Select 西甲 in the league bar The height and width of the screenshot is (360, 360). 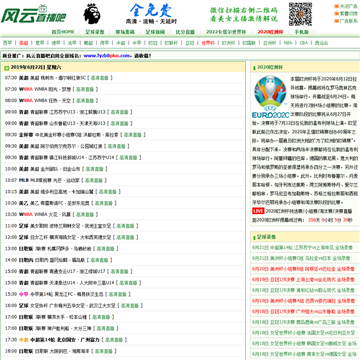(7, 43)
